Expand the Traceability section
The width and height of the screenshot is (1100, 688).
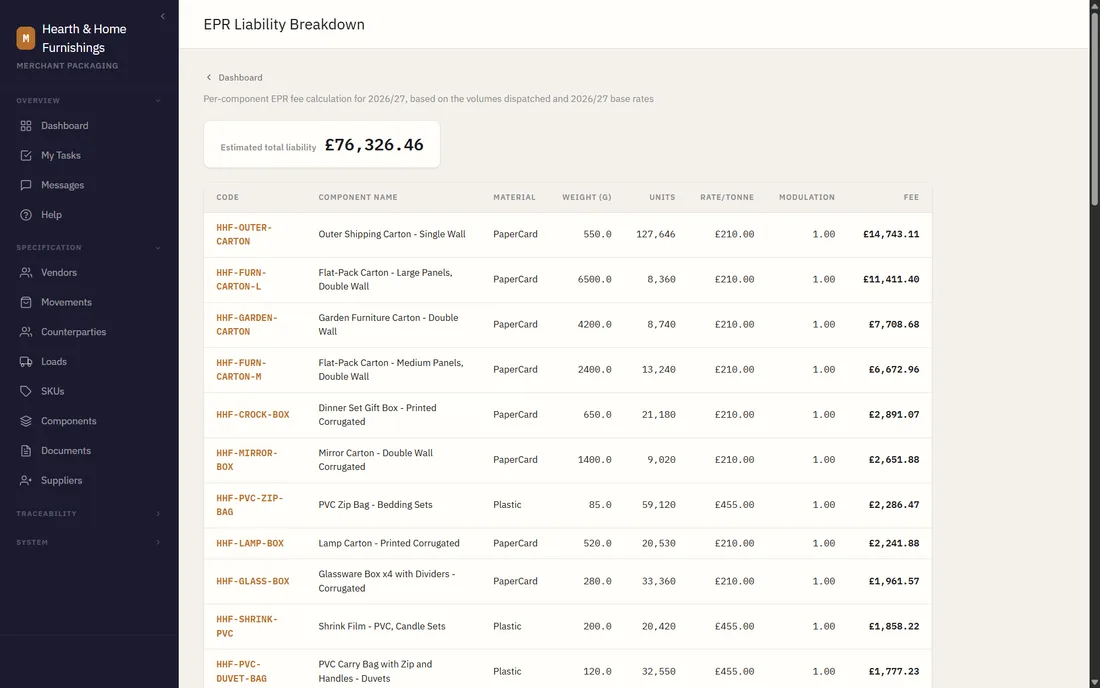pos(158,513)
